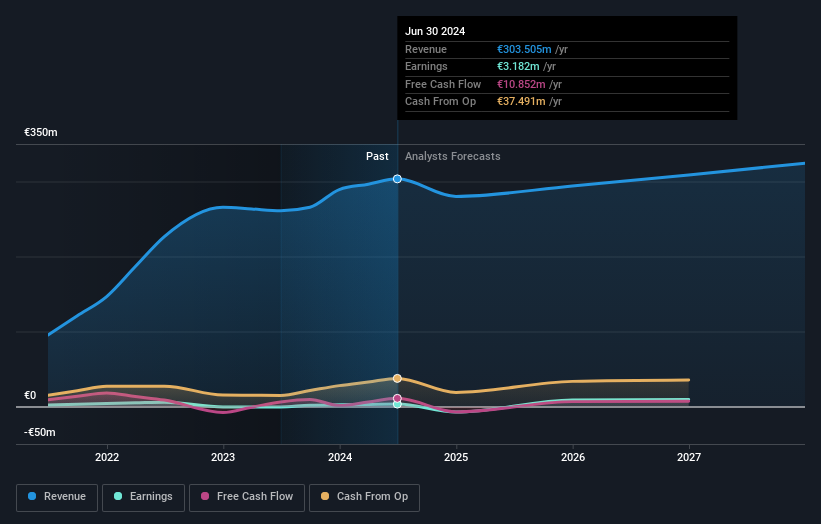The image size is (821, 524).
Task: Click the Analysts Forecasts label
Action: [452, 156]
